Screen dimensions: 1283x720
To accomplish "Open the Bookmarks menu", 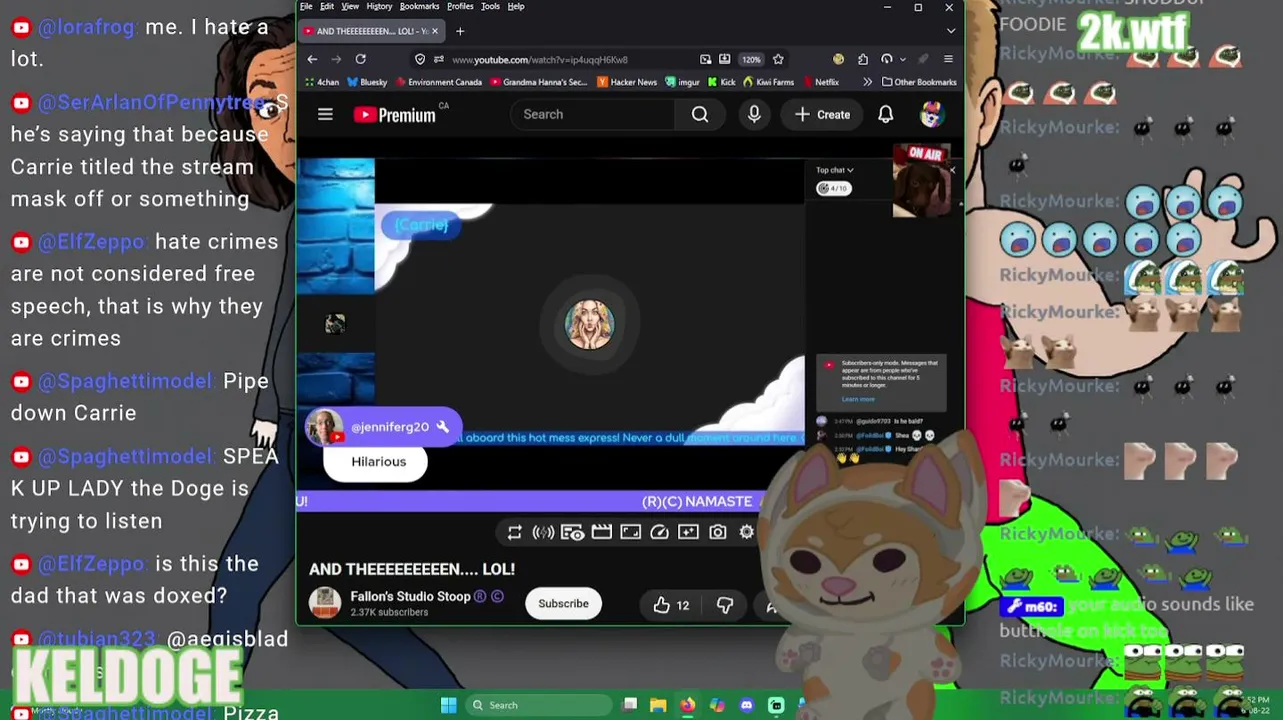I will (x=420, y=6).
